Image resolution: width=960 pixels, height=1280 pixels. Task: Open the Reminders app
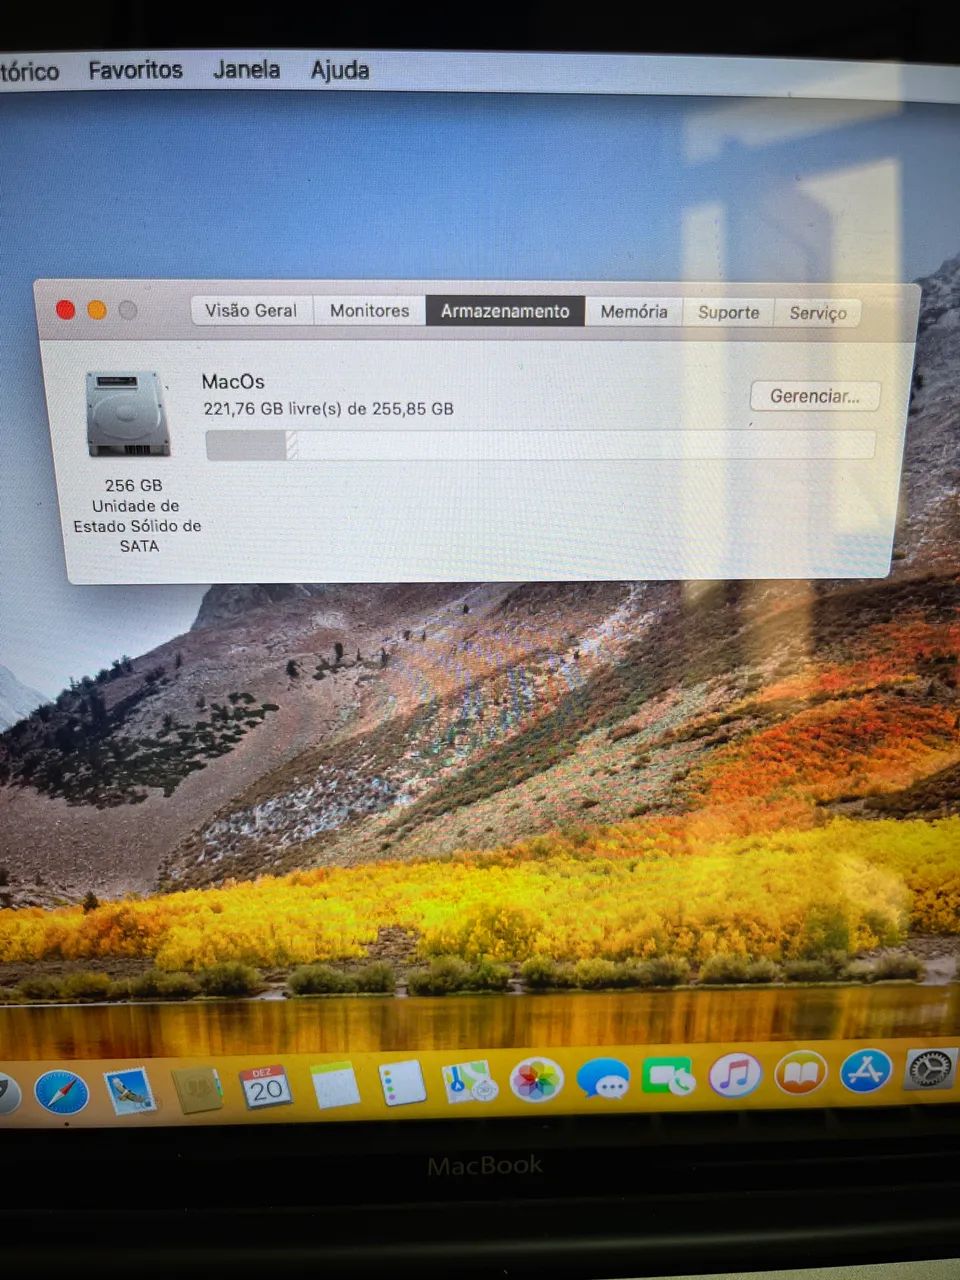pos(400,1083)
